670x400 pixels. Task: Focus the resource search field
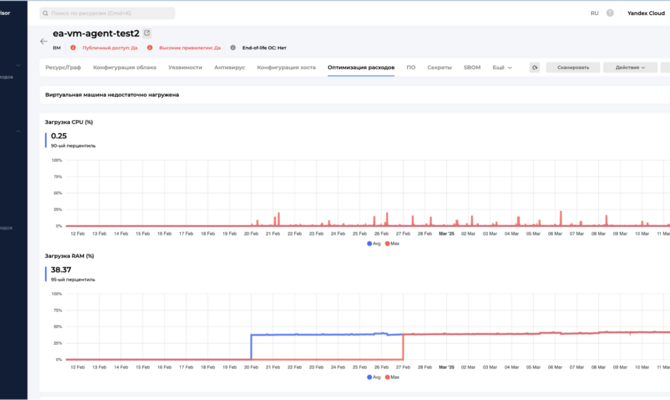pyautogui.click(x=107, y=13)
